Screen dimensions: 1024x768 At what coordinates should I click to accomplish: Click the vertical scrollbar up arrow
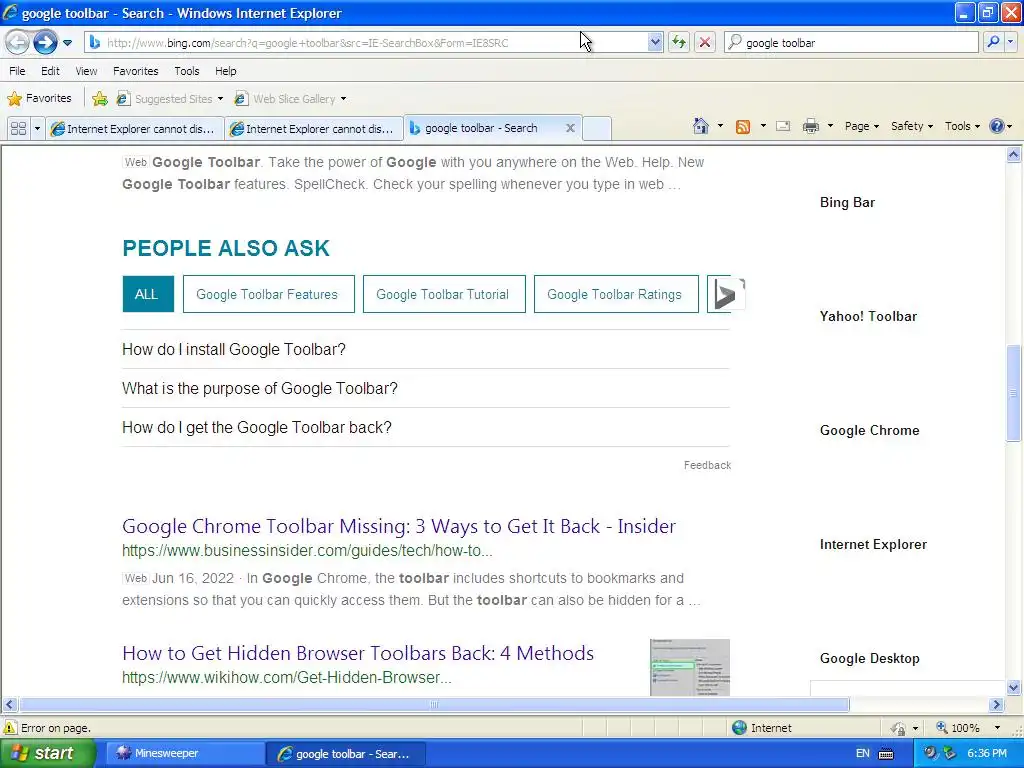(x=1014, y=155)
